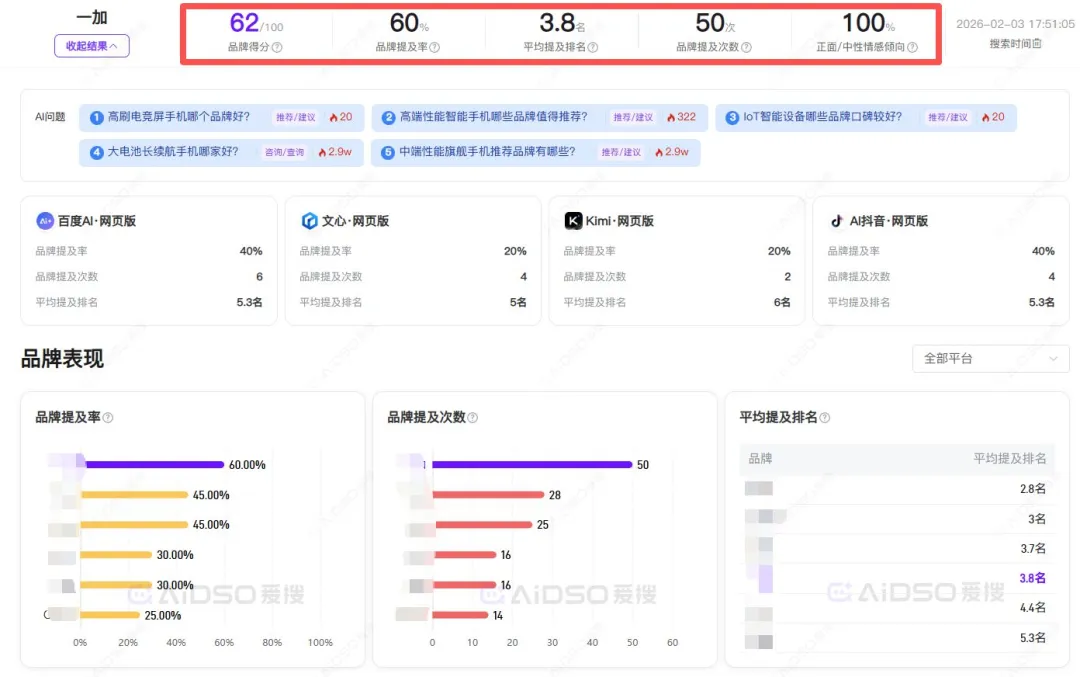
Task: Click the help icon beside 平均提及排名 at top
Action: pos(593,47)
